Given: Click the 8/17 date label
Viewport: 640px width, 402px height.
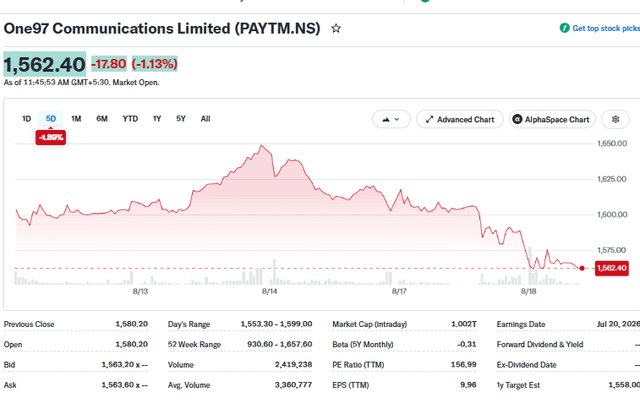Looking at the screenshot, I should tap(399, 291).
